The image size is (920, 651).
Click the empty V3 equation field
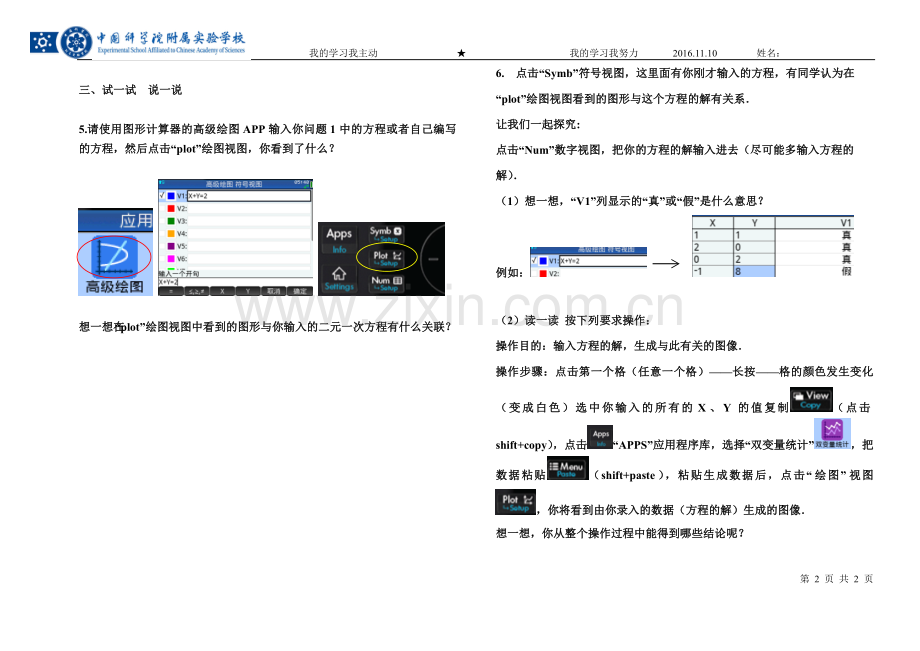click(x=248, y=221)
